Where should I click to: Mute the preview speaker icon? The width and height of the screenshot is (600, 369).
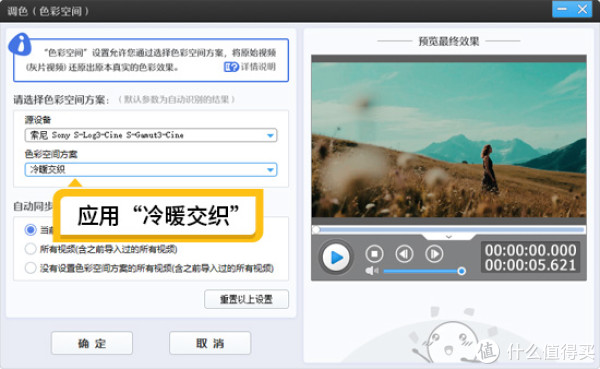pyautogui.click(x=372, y=271)
